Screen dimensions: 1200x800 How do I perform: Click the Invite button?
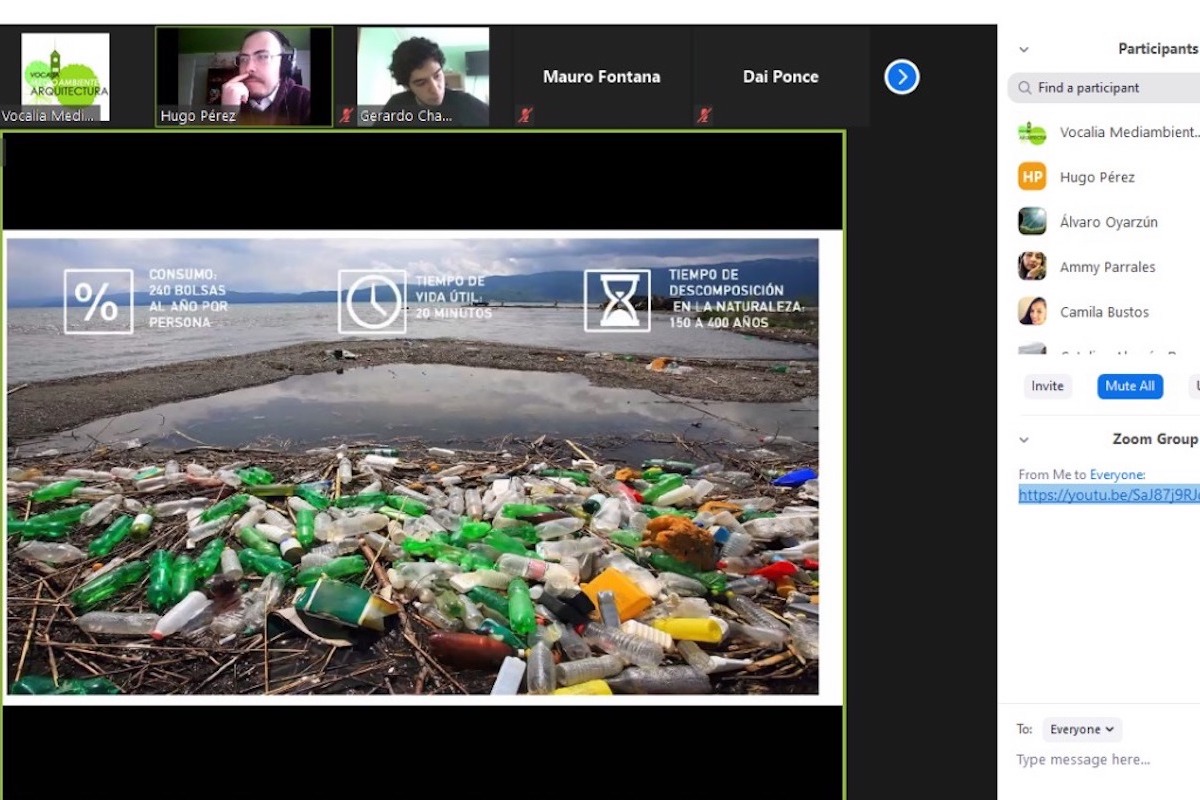pyautogui.click(x=1048, y=386)
